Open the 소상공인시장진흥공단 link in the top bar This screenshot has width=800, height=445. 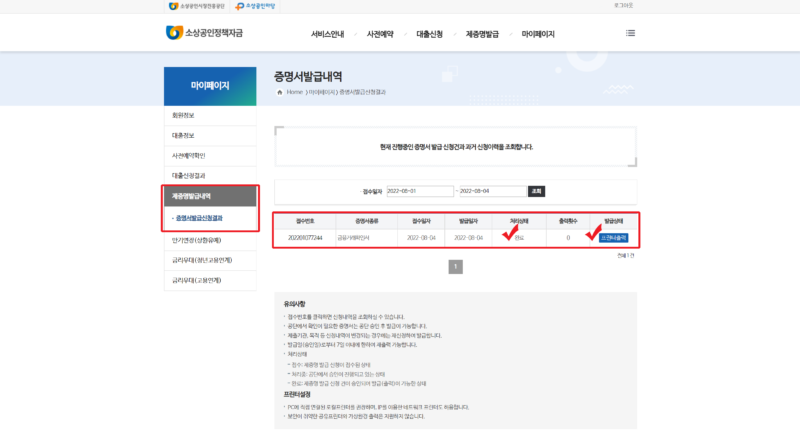[196, 6]
